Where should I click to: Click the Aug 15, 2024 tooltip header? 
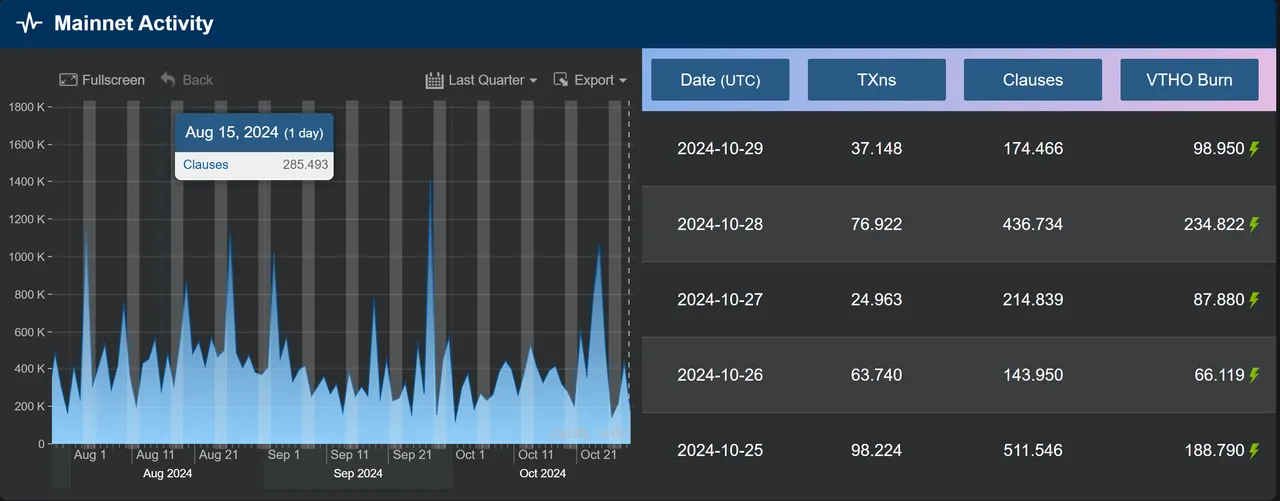[254, 132]
